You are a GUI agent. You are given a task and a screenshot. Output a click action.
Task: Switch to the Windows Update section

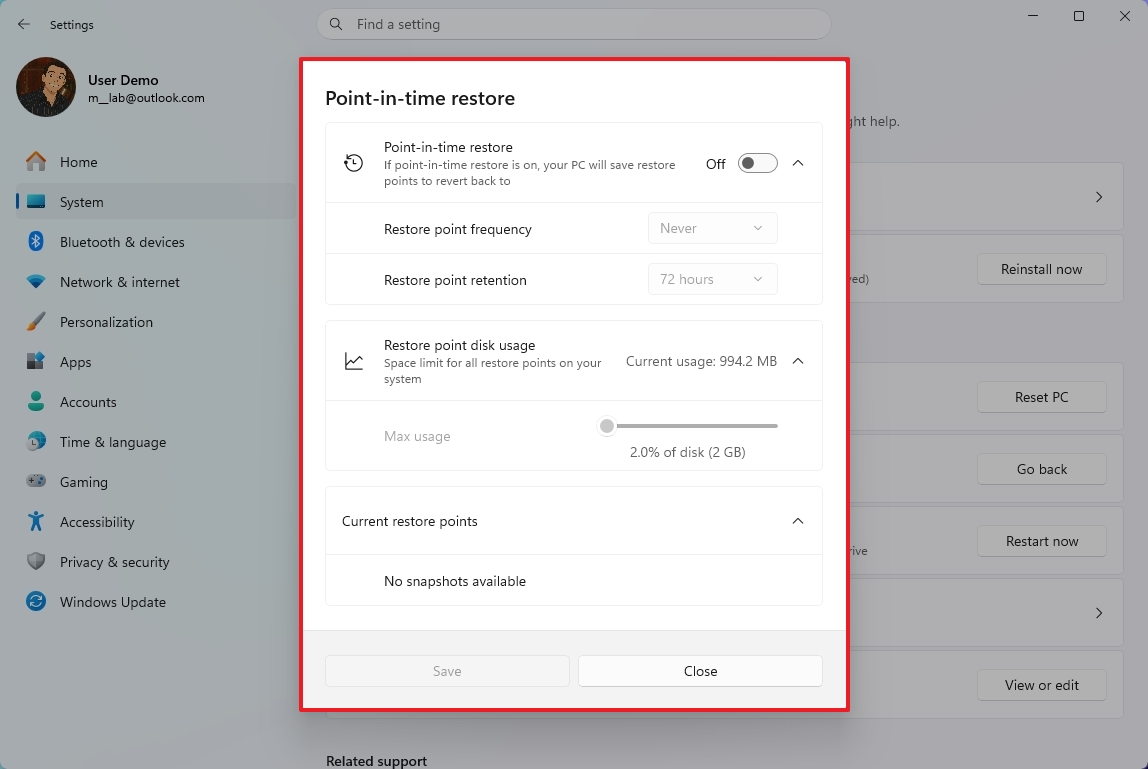coord(113,601)
